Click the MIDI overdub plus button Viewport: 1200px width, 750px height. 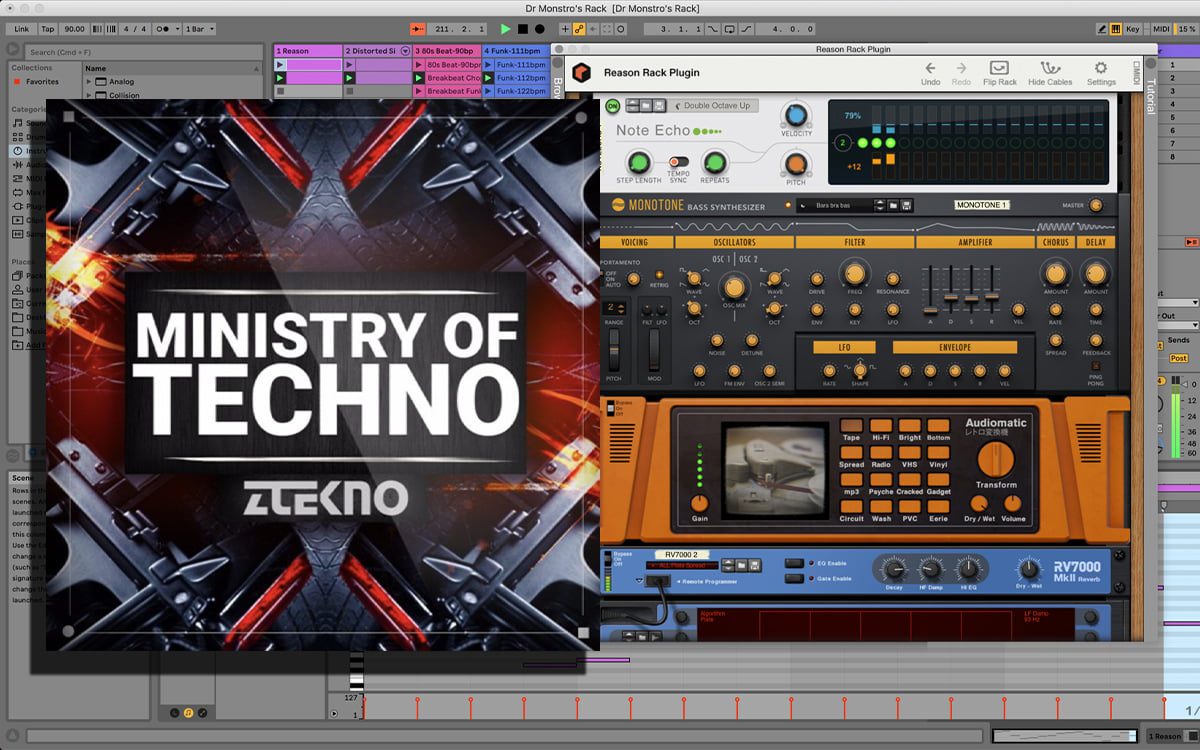565,29
